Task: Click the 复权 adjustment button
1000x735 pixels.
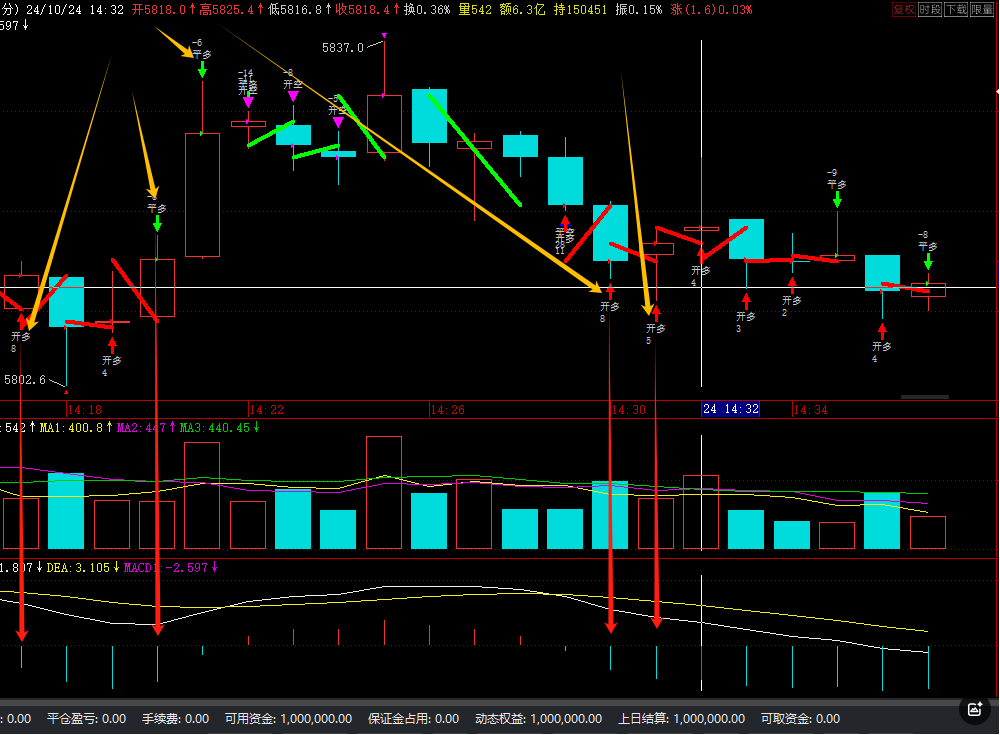Action: click(x=903, y=10)
